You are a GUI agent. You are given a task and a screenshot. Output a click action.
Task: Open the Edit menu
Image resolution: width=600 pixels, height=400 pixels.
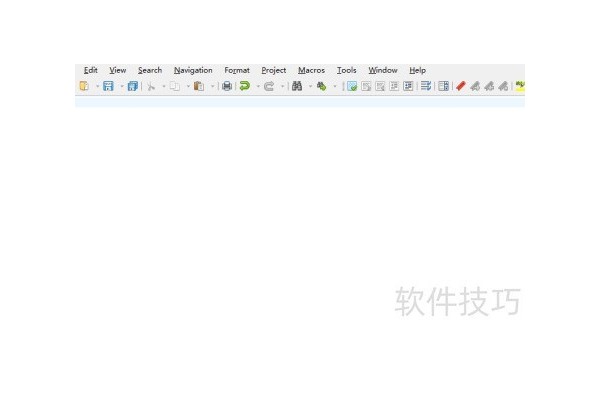91,70
